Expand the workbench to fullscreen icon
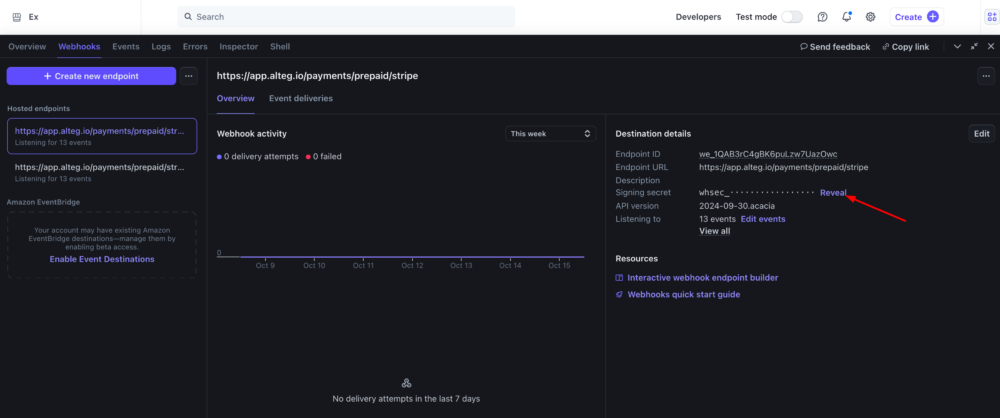The height and width of the screenshot is (418, 1000). coord(974,47)
